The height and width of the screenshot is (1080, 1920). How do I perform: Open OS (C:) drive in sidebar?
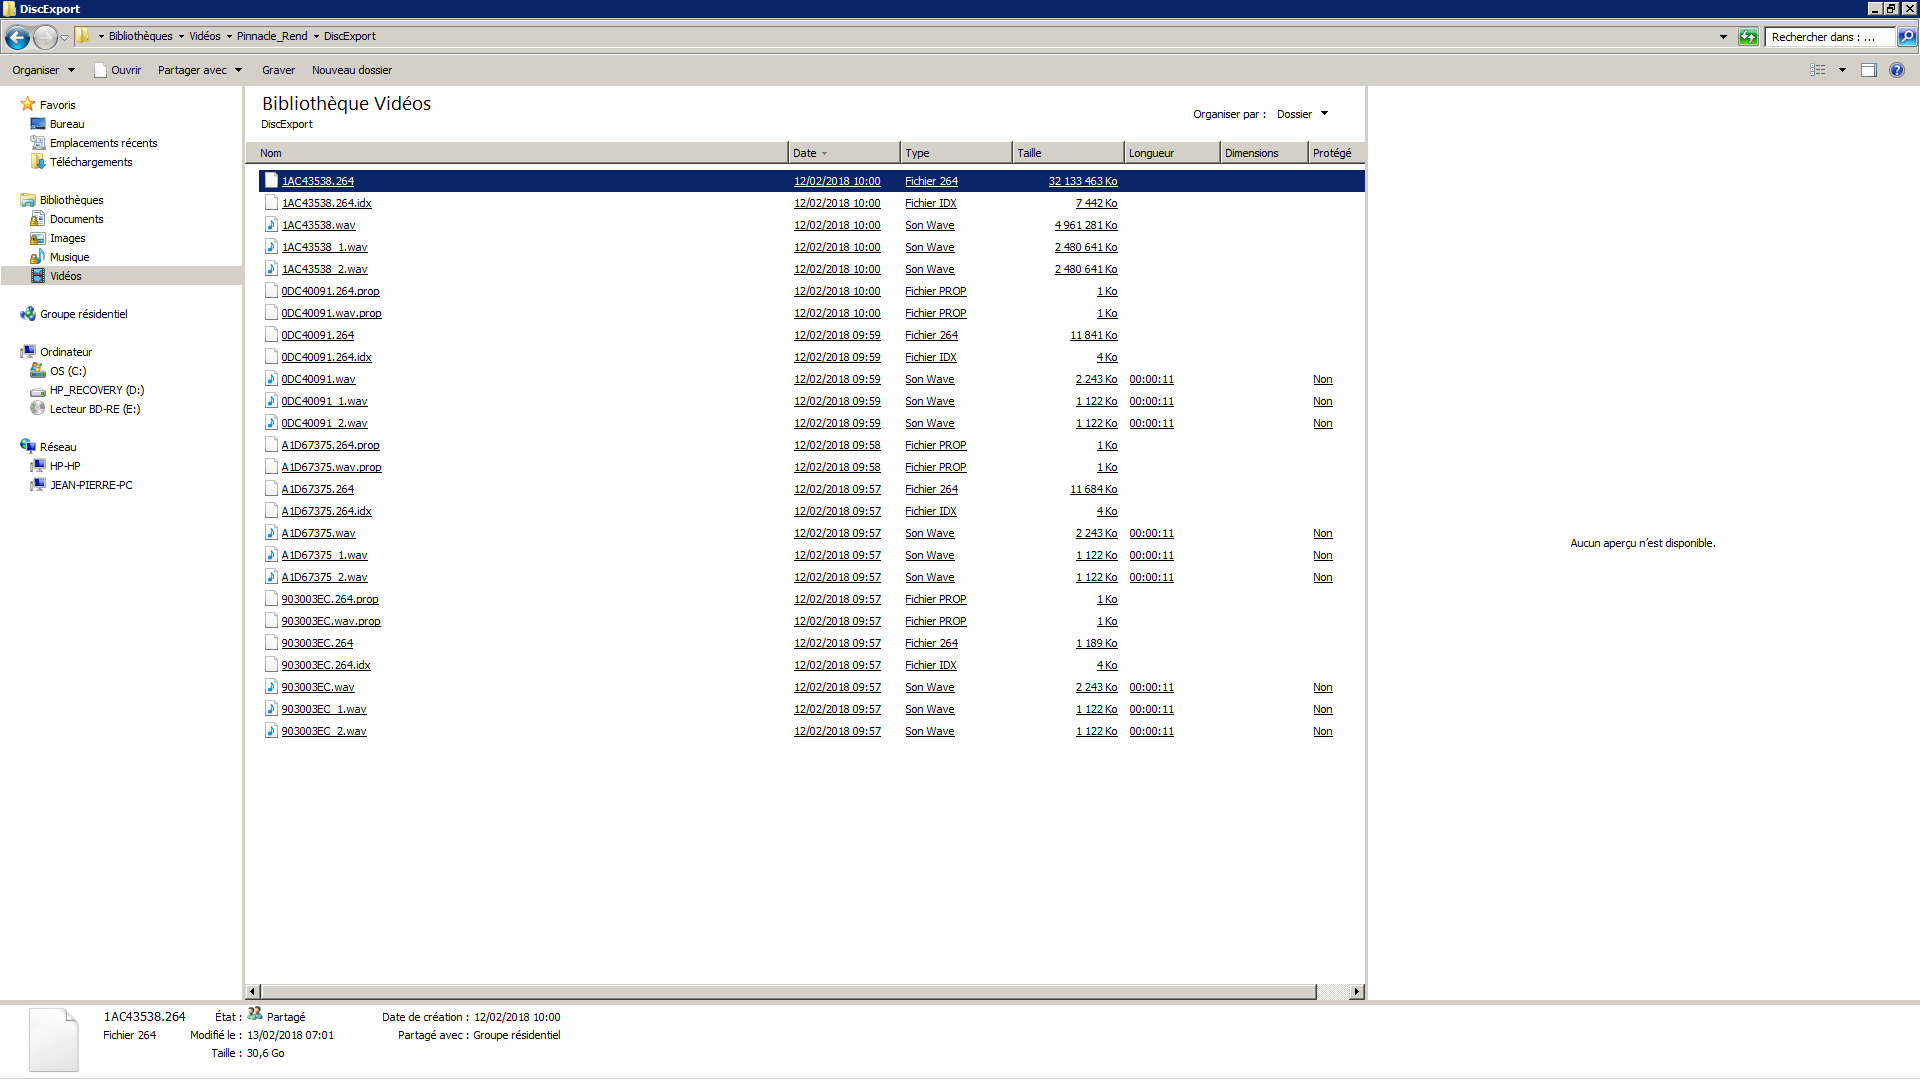(x=67, y=371)
